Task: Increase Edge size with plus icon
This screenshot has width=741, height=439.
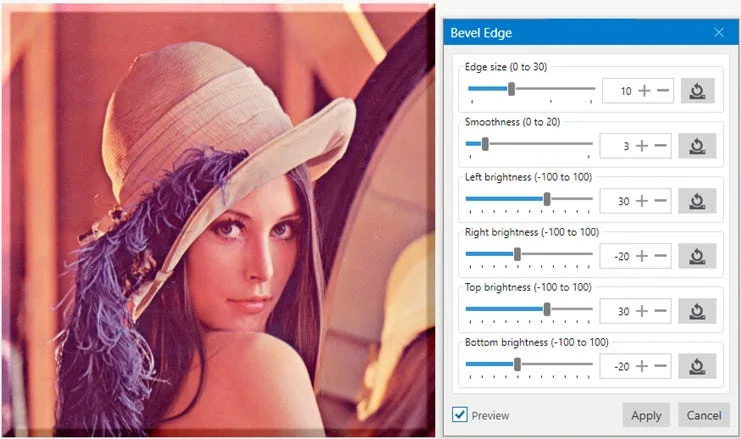Action: (644, 91)
